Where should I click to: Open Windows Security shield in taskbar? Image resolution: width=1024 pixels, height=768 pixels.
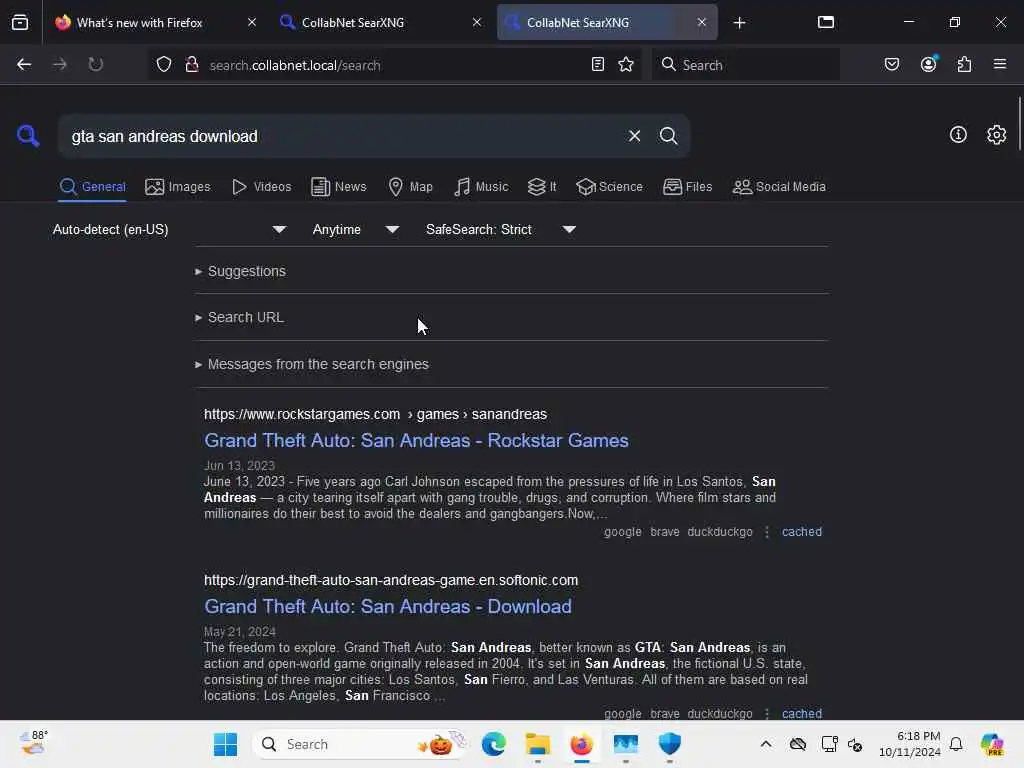pos(669,744)
